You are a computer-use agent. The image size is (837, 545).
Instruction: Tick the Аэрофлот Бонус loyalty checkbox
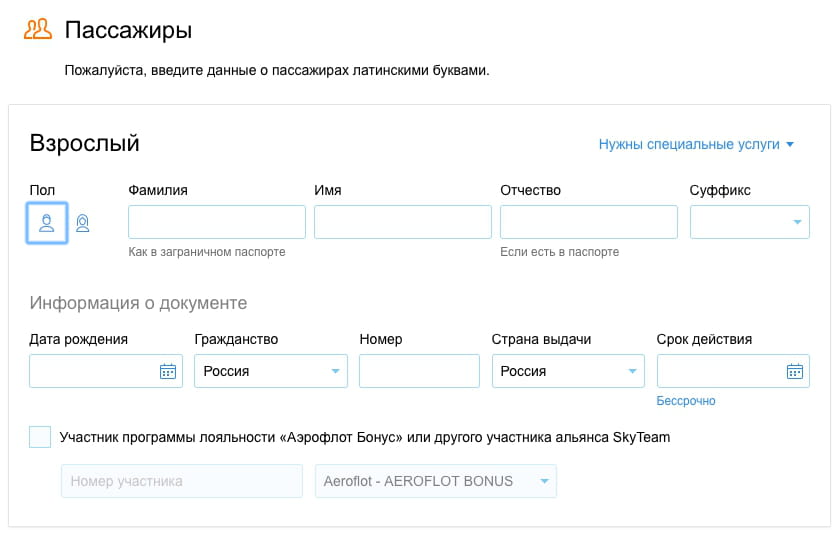[x=40, y=437]
